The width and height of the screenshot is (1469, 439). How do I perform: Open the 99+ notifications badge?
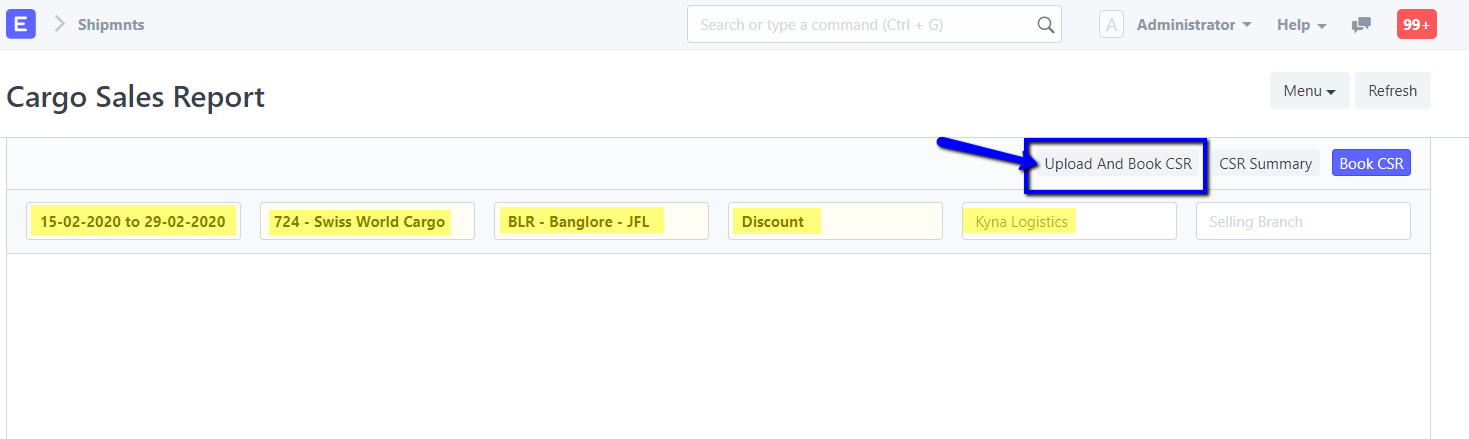click(x=1416, y=25)
